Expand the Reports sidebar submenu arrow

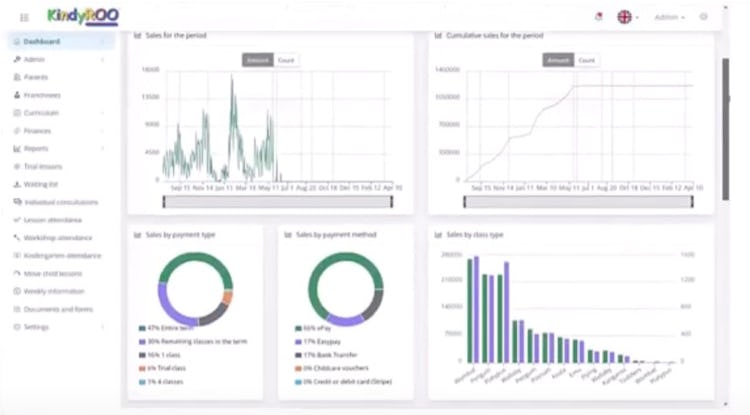click(102, 149)
